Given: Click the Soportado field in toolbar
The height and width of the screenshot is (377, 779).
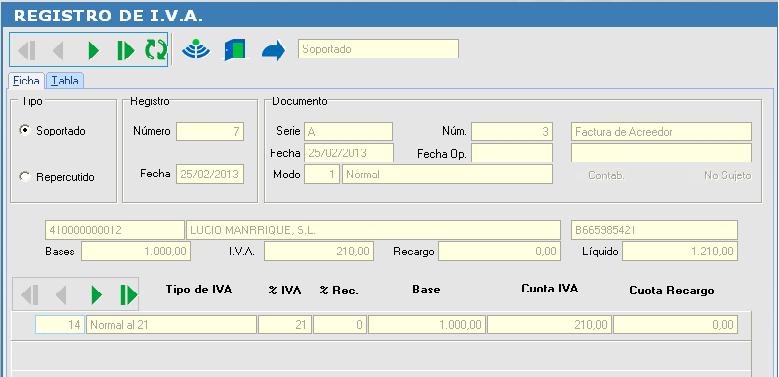Looking at the screenshot, I should click(x=378, y=49).
